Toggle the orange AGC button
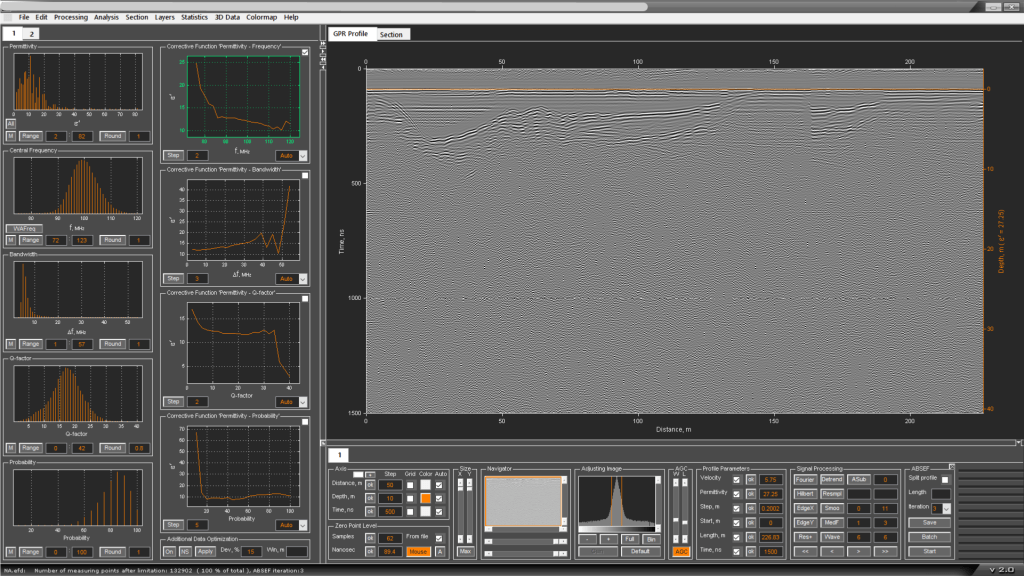 click(681, 551)
